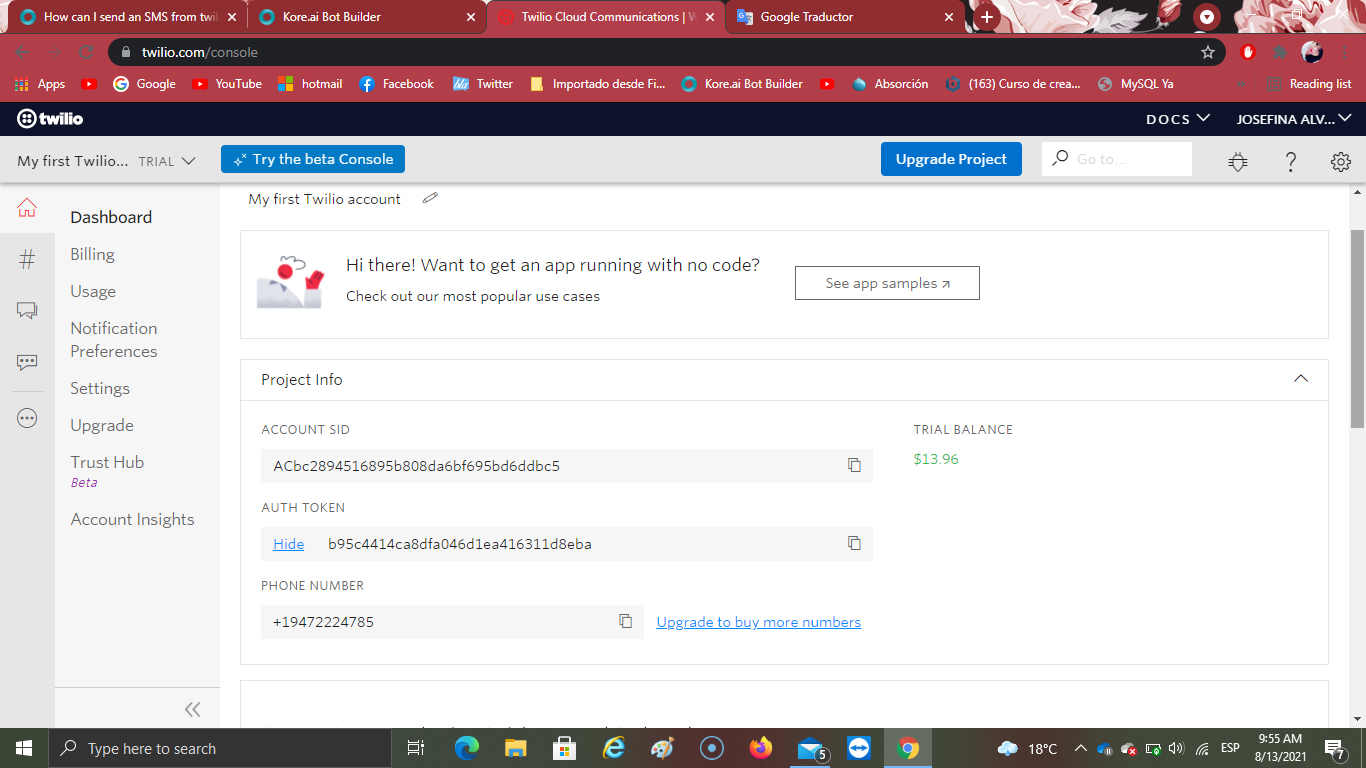Open Upgrade in sidebar menu

pos(102,425)
